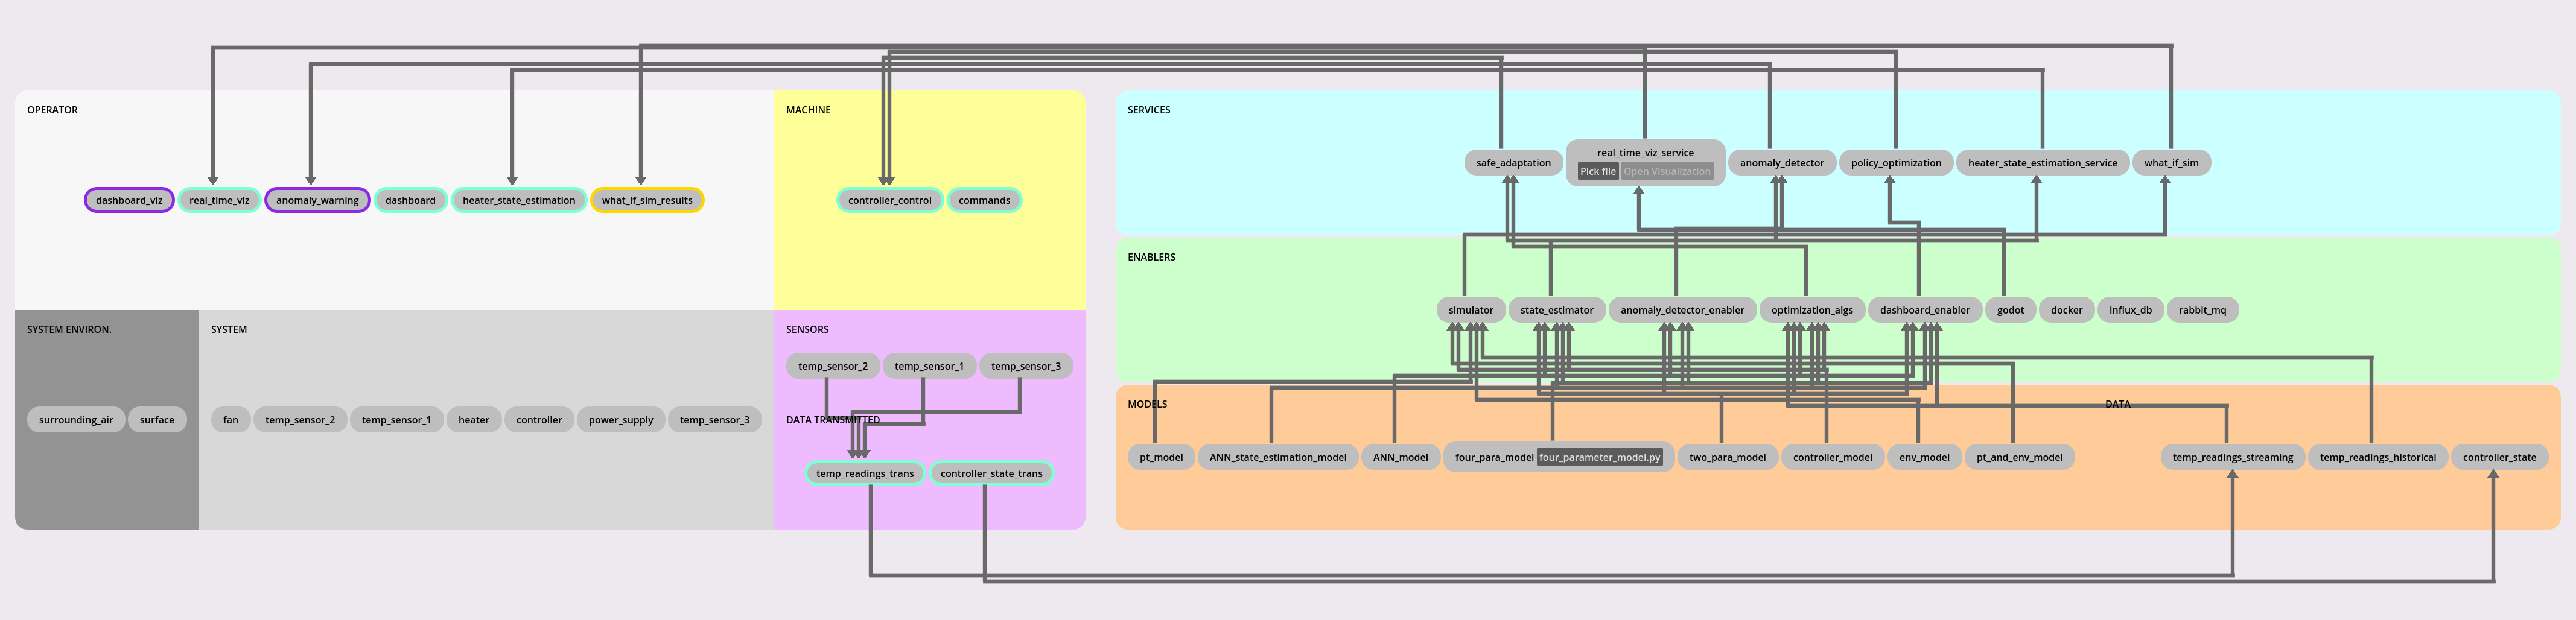The height and width of the screenshot is (620, 2576).
Task: Click the DATA TRANSMITTED label
Action: (x=833, y=420)
